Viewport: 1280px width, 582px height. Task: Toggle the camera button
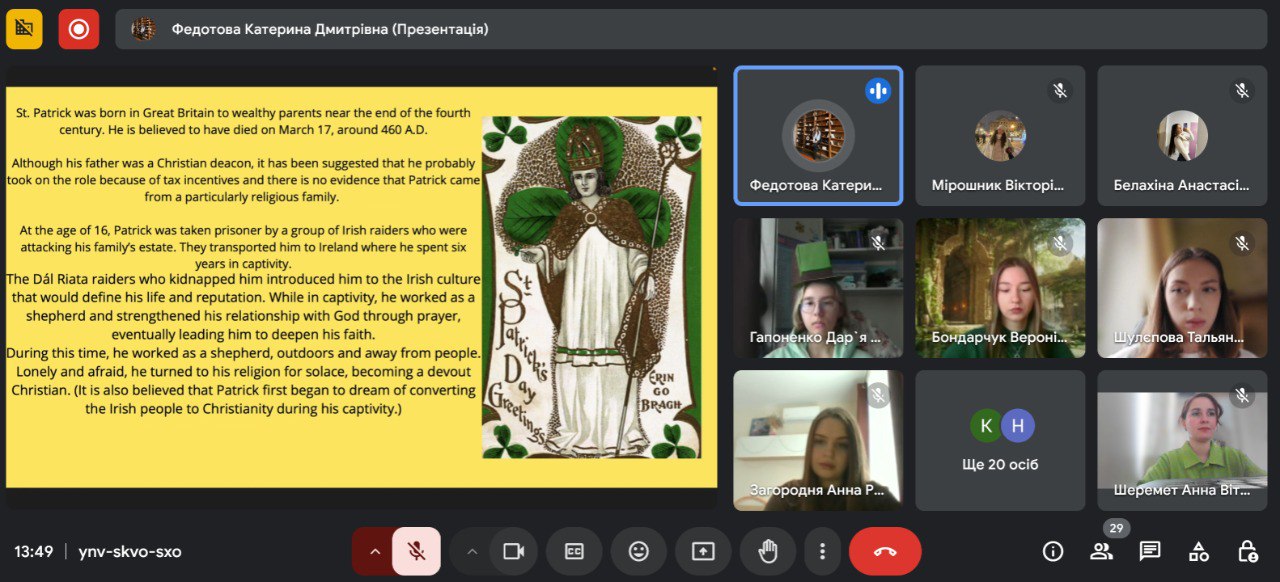[514, 551]
